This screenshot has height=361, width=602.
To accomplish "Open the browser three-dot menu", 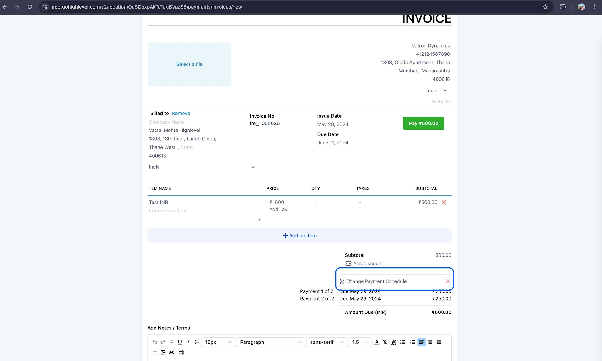I will click(x=594, y=7).
